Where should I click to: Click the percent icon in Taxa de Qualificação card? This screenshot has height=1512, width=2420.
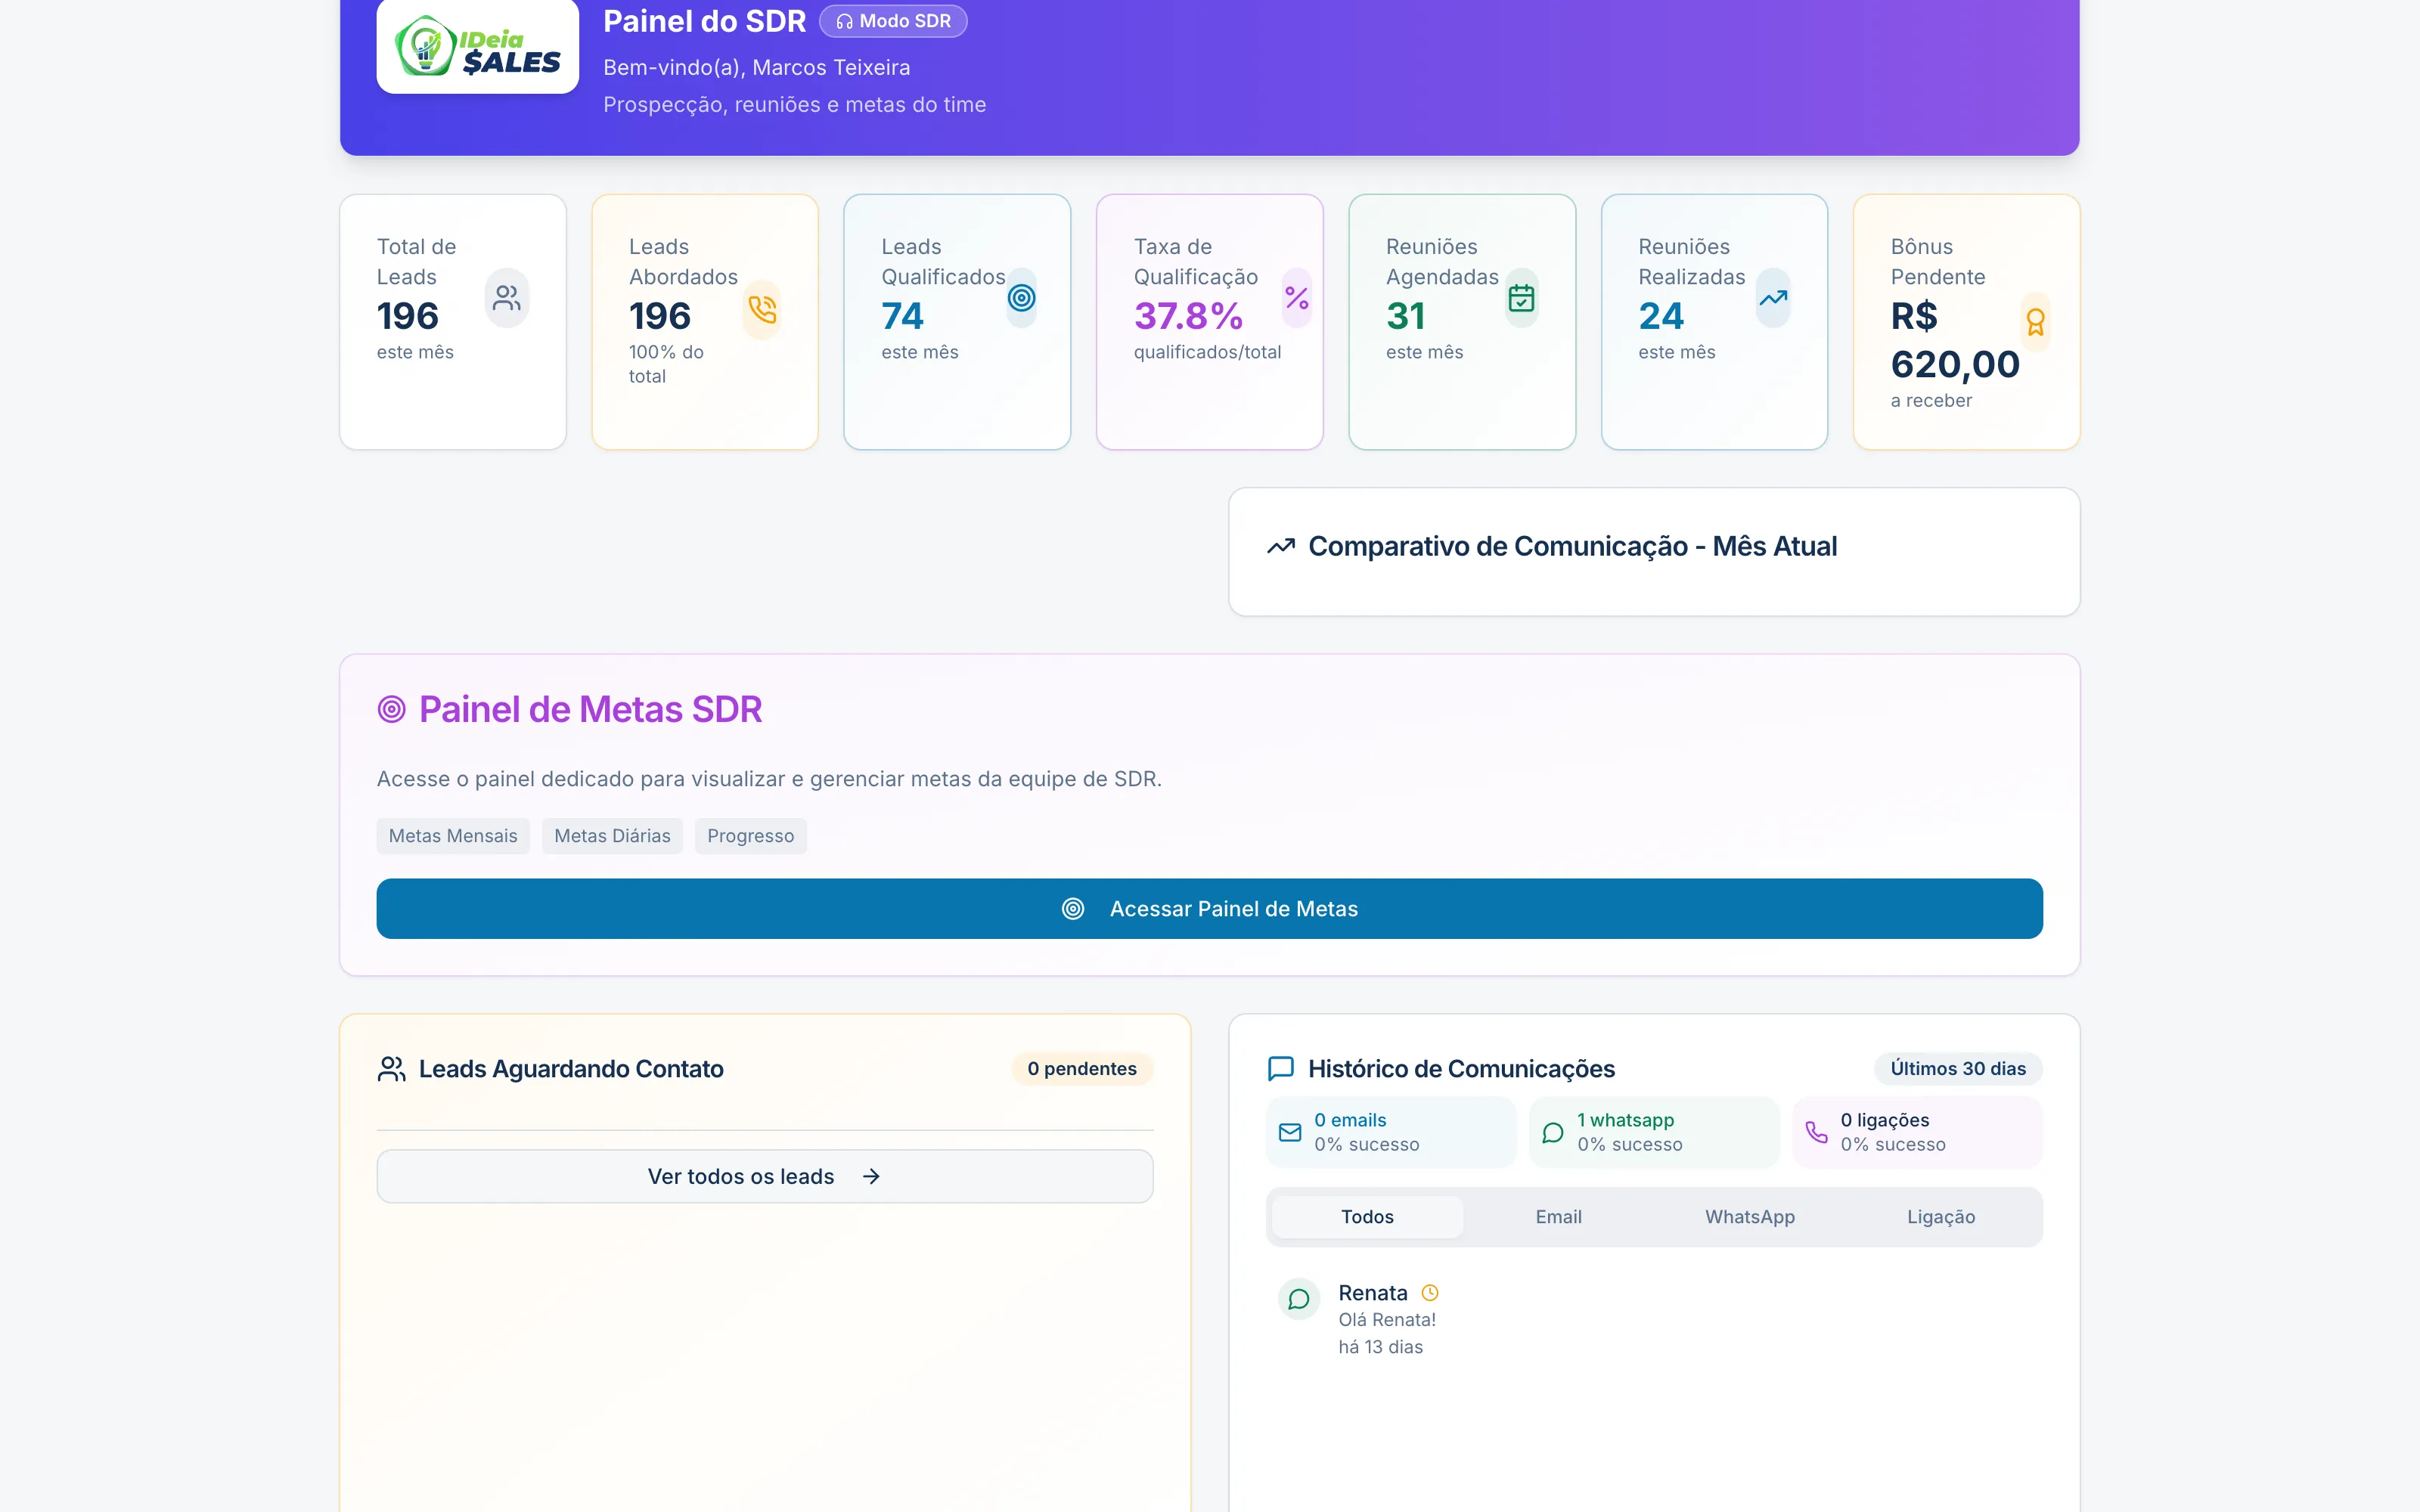[1296, 298]
